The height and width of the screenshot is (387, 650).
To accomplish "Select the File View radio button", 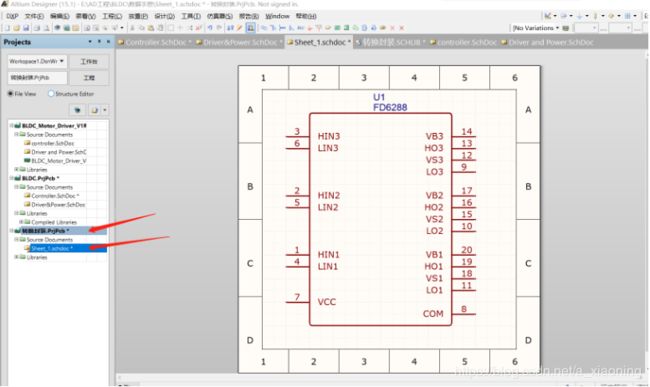I will 10,94.
